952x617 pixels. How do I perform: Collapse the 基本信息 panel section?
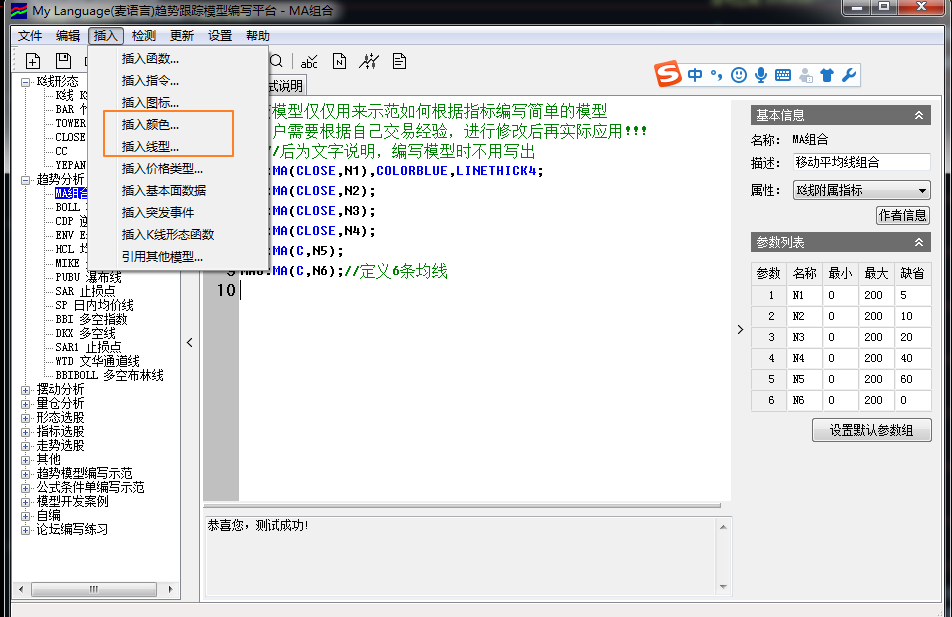tap(919, 116)
